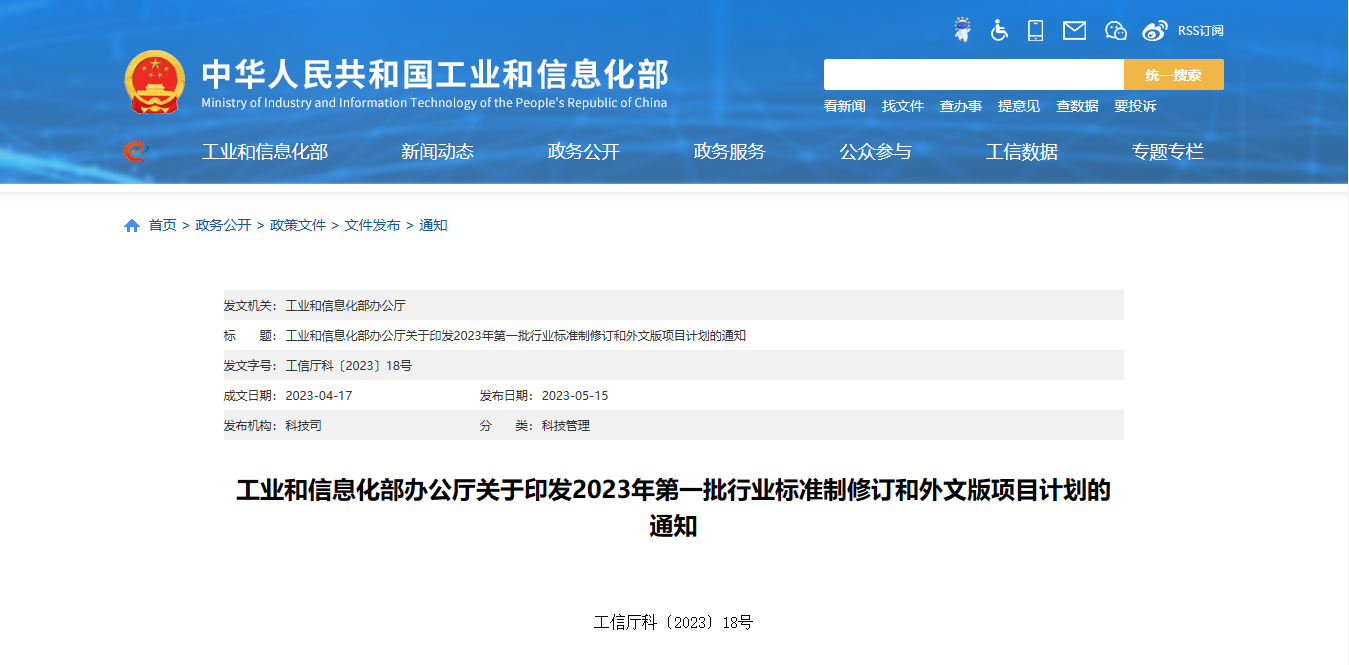Screen dimensions: 1349x665
Task: Click the 要投诉 quick link
Action: [1135, 106]
